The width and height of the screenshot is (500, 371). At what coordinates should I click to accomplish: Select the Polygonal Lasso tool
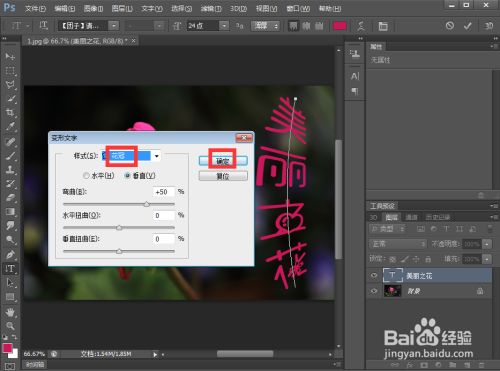[x=10, y=85]
